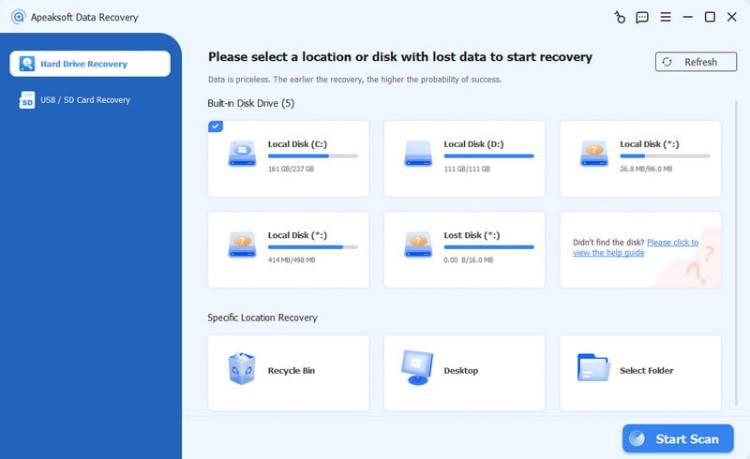Uncheck the Local Disk (C:) checkbox
The height and width of the screenshot is (459, 750).
coord(216,126)
